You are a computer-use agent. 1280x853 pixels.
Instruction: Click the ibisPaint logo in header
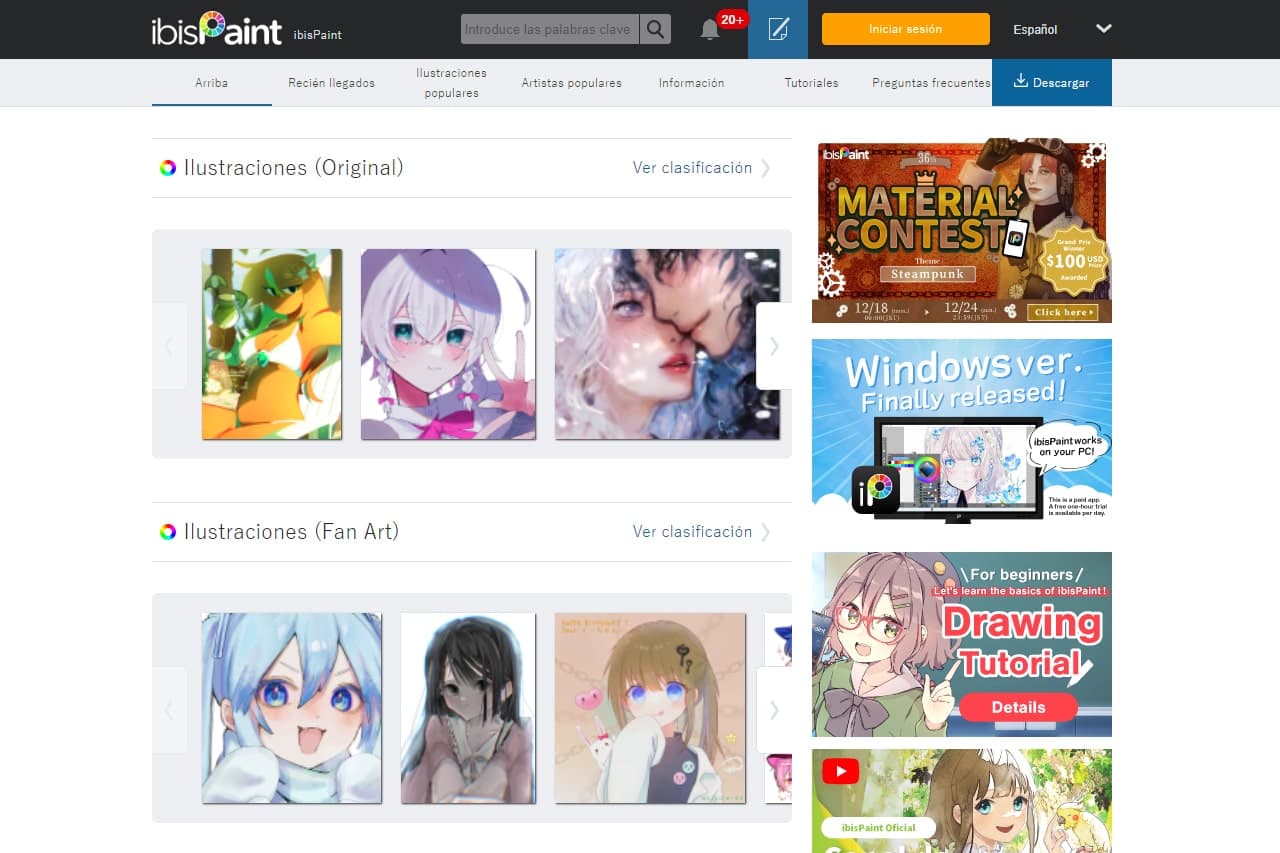coord(216,29)
